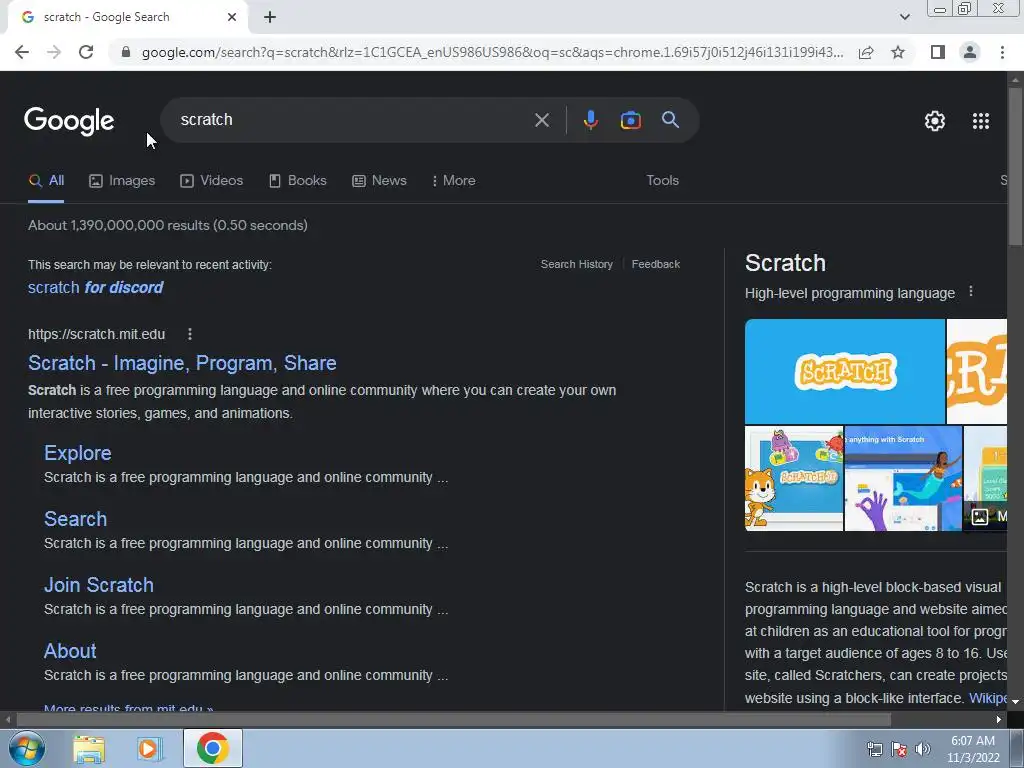Go back to the previous page
This screenshot has height=768, width=1024.
(x=22, y=52)
